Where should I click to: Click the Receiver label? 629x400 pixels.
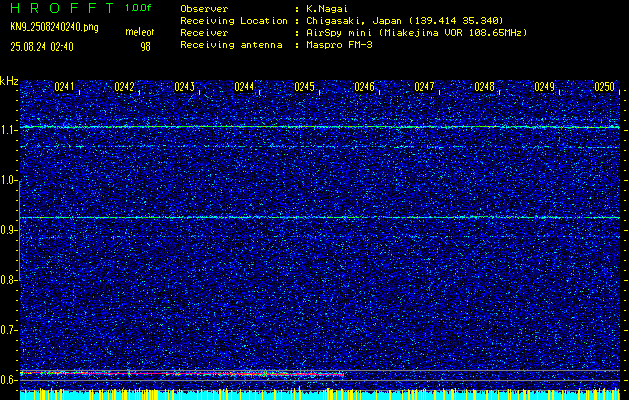[x=204, y=33]
